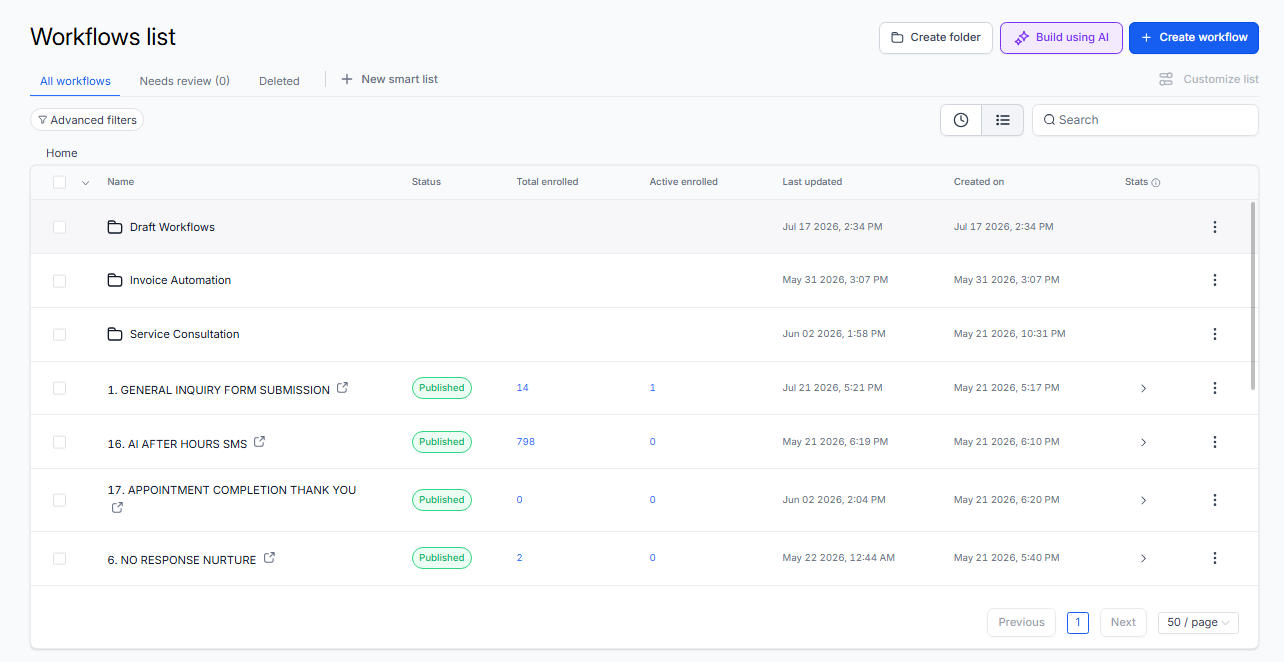Screen dimensions: 1284x662
Task: Click the search magnifier icon
Action: [1049, 120]
